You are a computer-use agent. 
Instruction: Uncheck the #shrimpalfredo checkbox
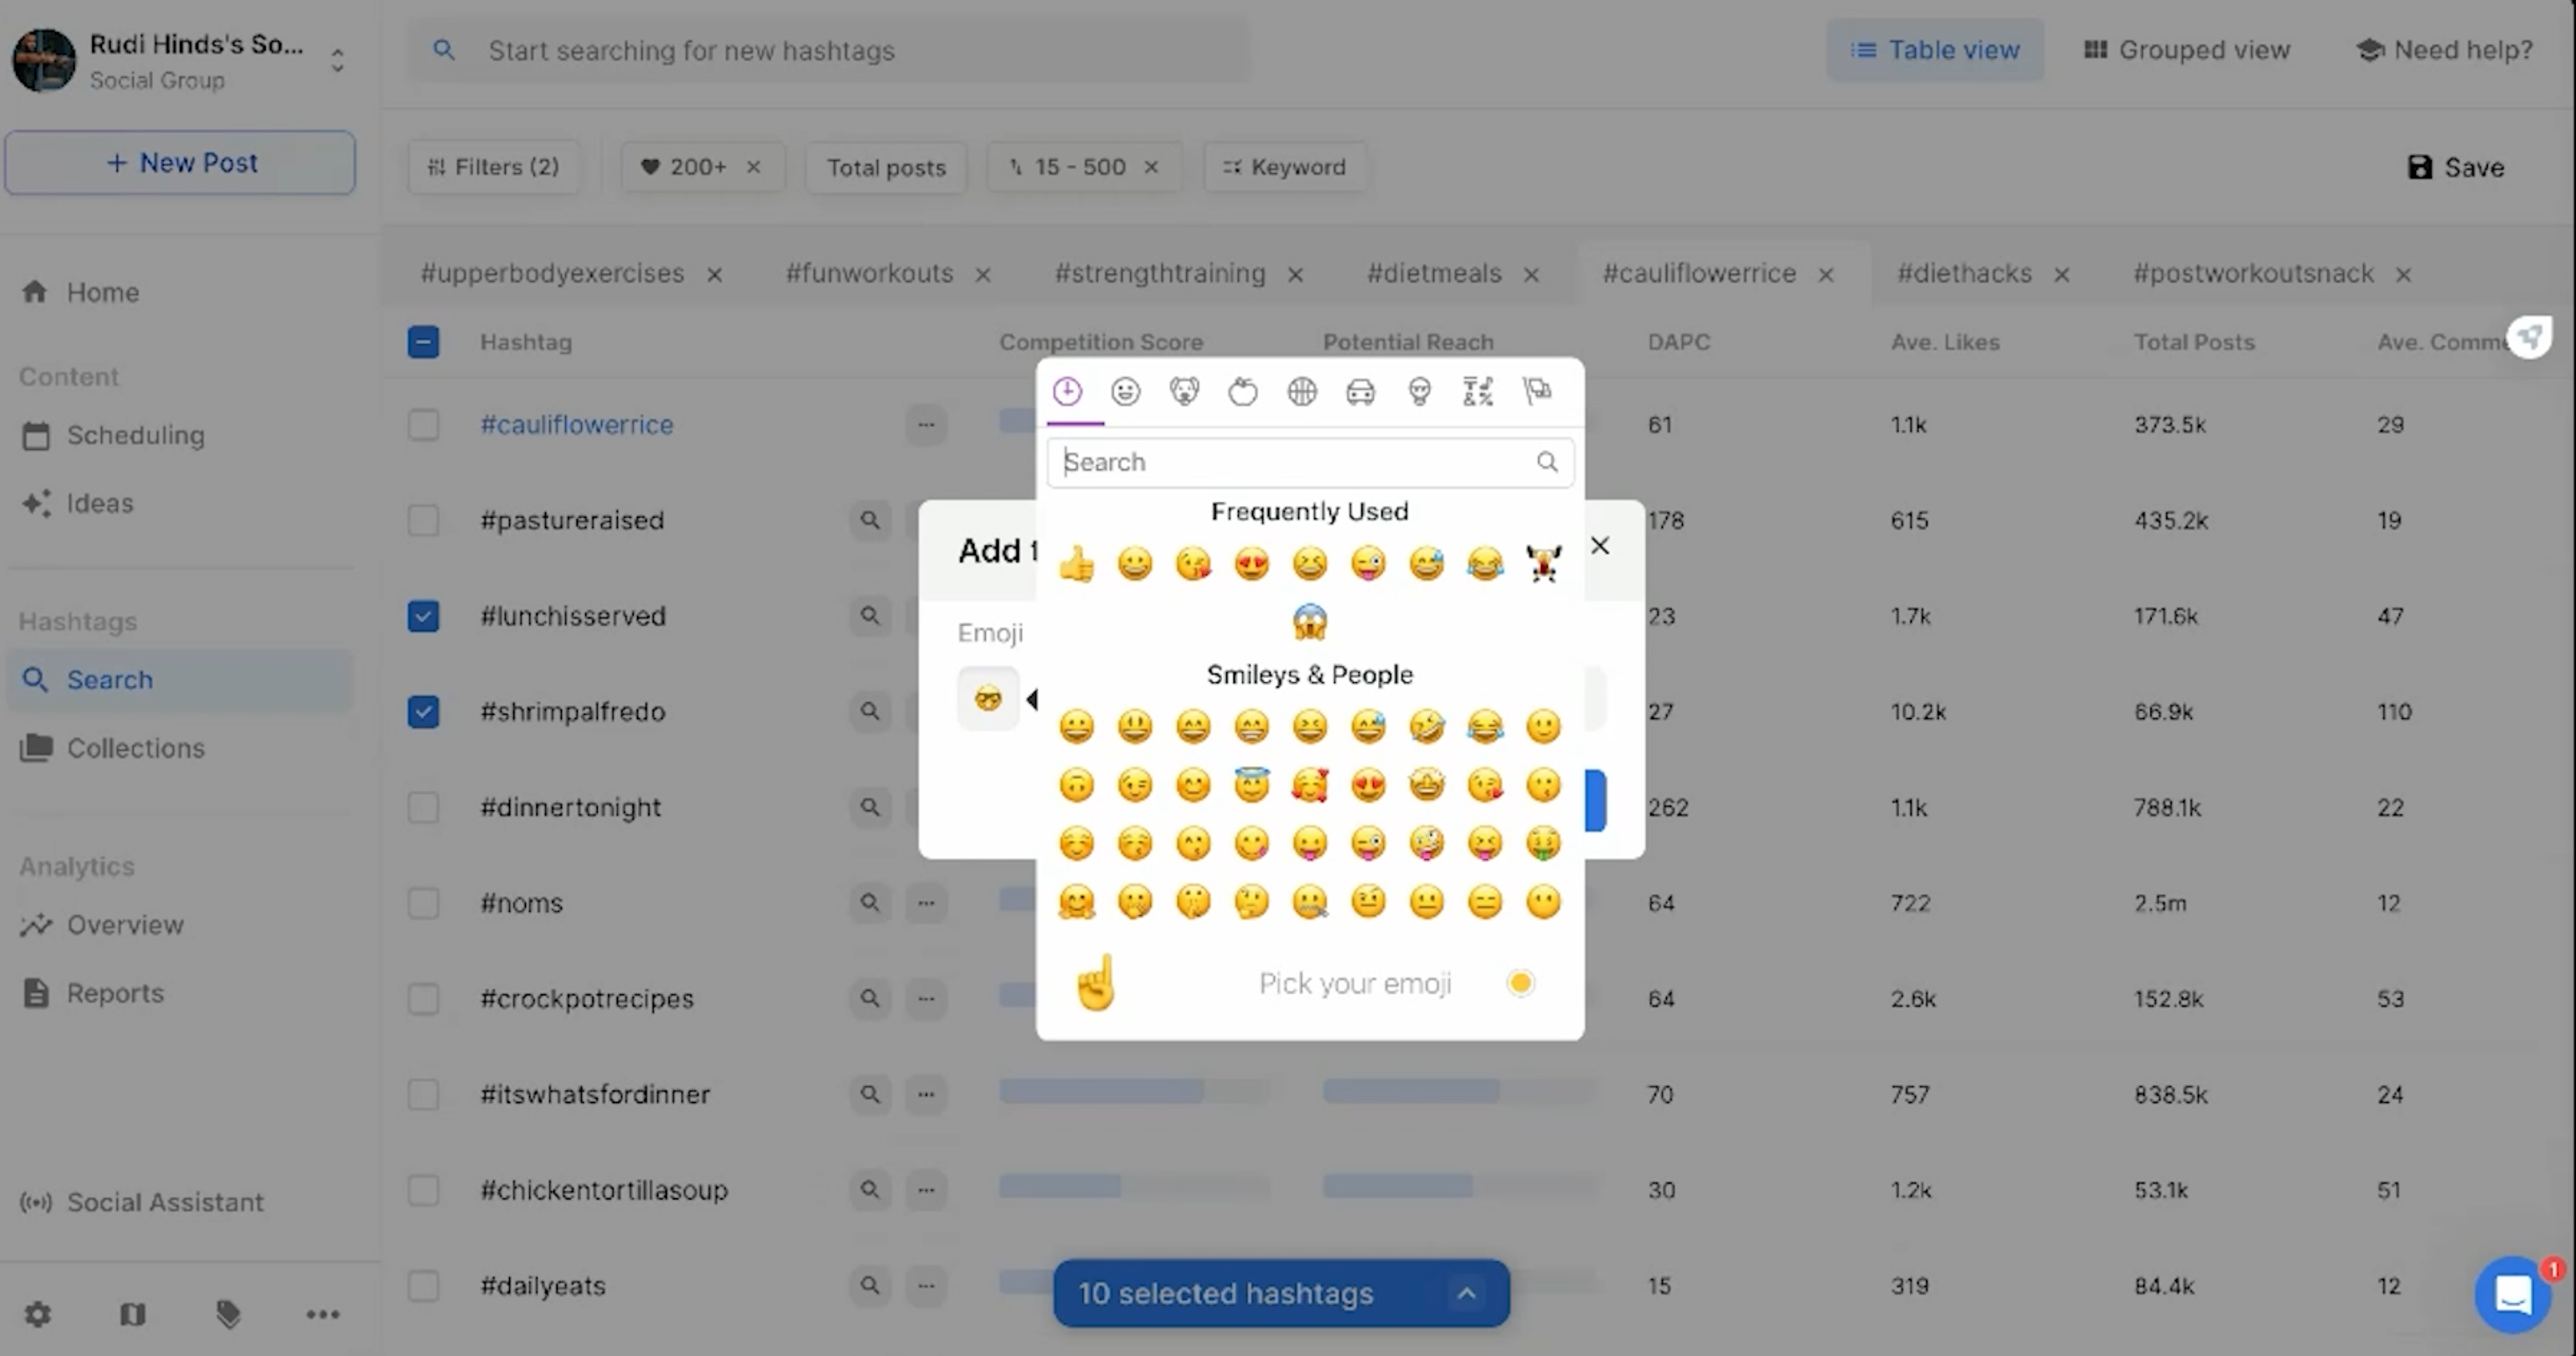tap(423, 712)
